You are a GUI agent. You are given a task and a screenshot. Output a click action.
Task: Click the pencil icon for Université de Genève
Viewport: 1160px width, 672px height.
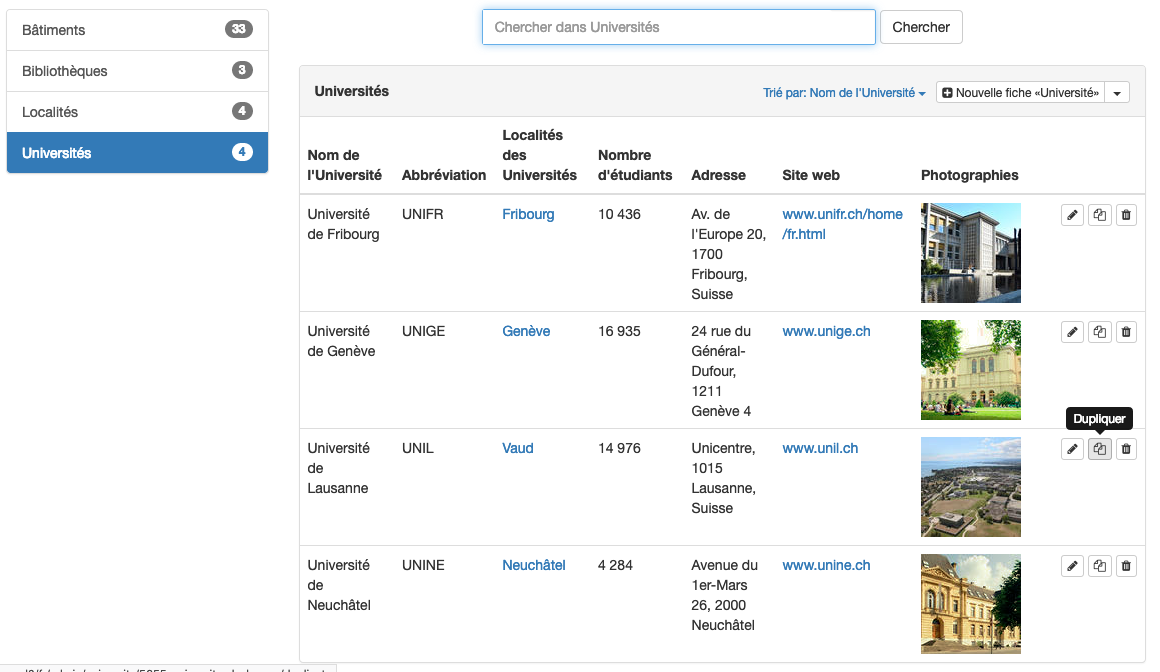tap(1072, 332)
